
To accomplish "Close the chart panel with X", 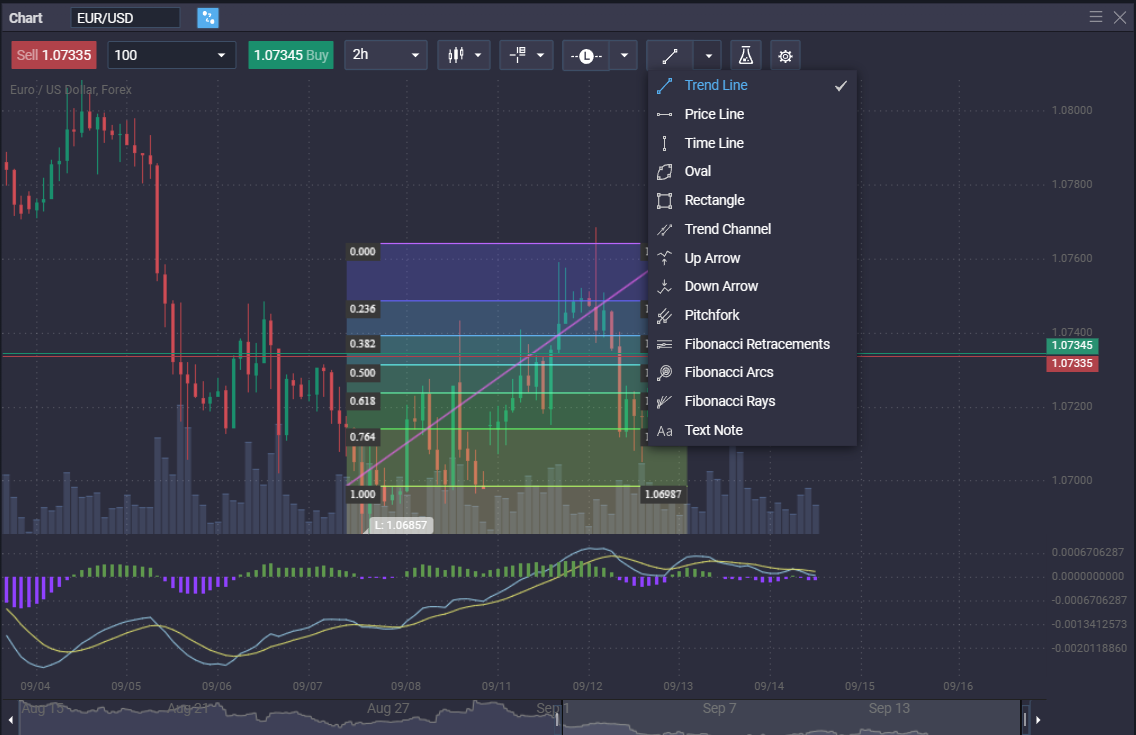I will [x=1120, y=17].
